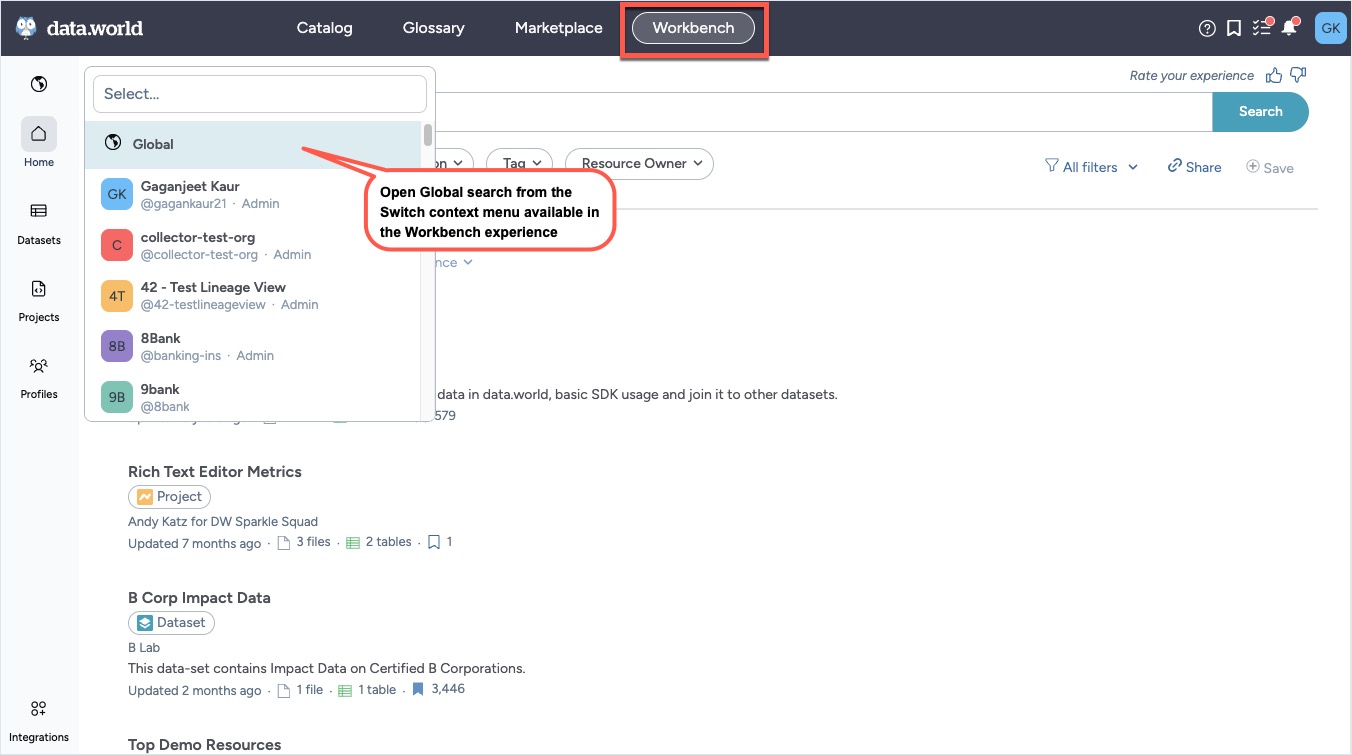This screenshot has width=1352, height=755.
Task: Click the Save button
Action: click(1270, 167)
